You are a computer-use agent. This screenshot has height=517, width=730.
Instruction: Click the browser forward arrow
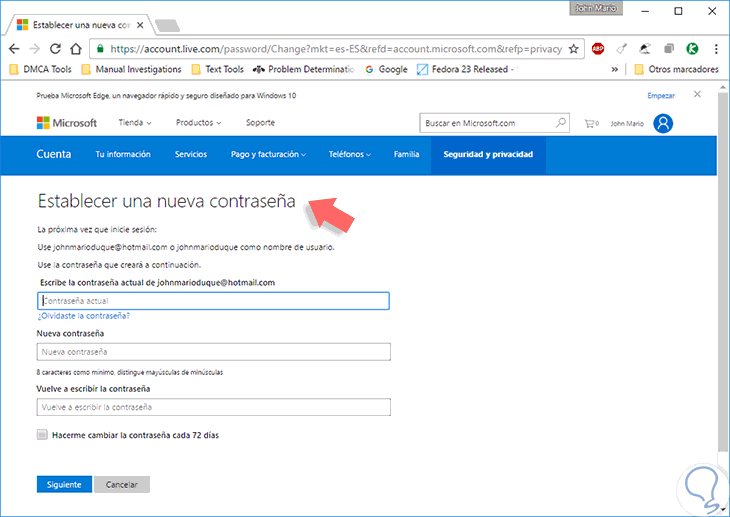(35, 49)
